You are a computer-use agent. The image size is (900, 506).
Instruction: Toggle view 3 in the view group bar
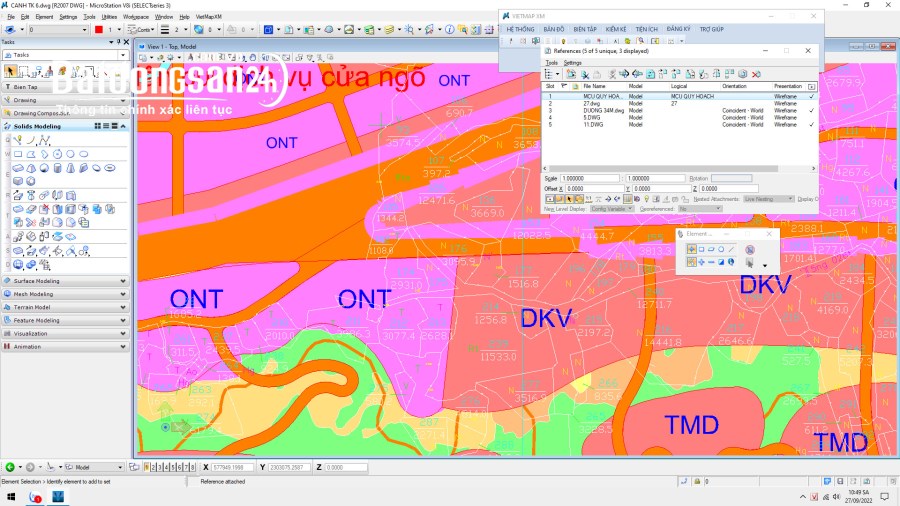[x=160, y=467]
